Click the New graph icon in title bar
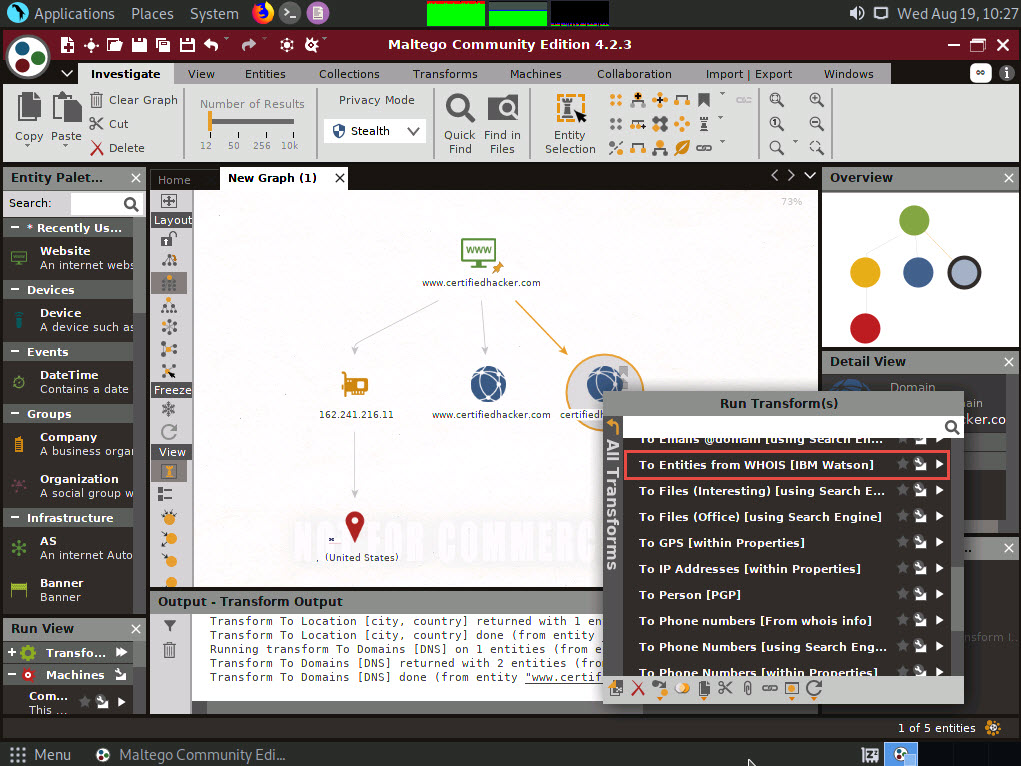The image size is (1021, 766). [67, 45]
